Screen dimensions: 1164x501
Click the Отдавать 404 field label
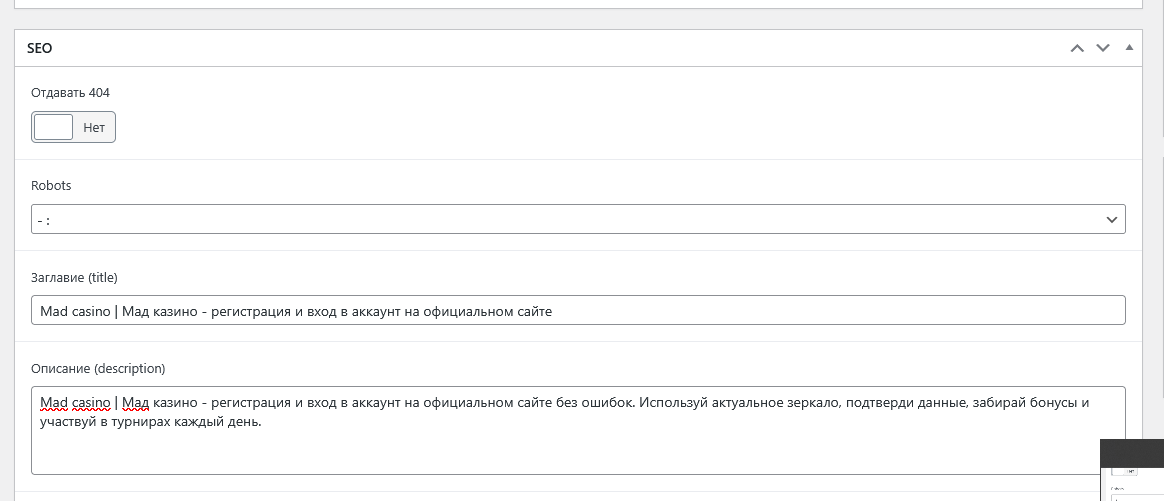click(x=71, y=92)
